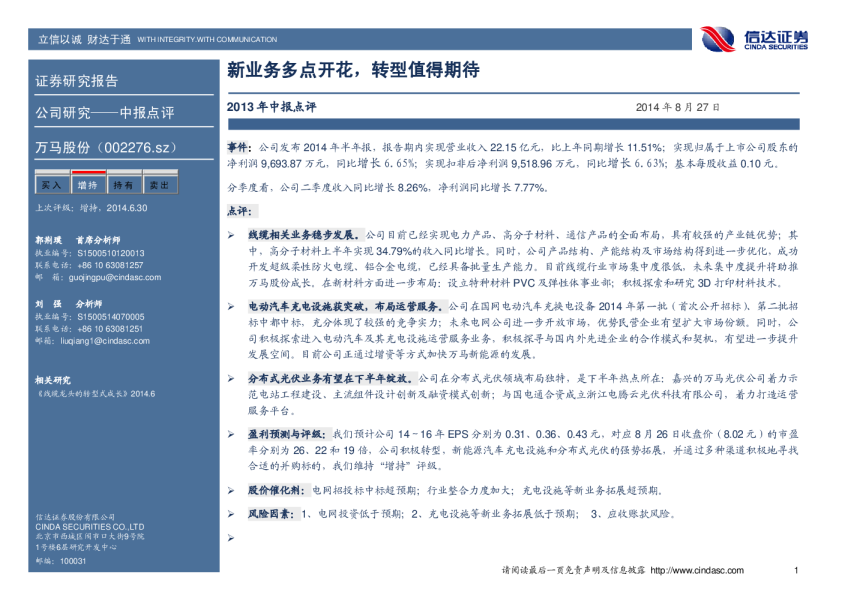The width and height of the screenshot is (842, 595).
Task: Select the 卖出 rating box
Action: (158, 185)
